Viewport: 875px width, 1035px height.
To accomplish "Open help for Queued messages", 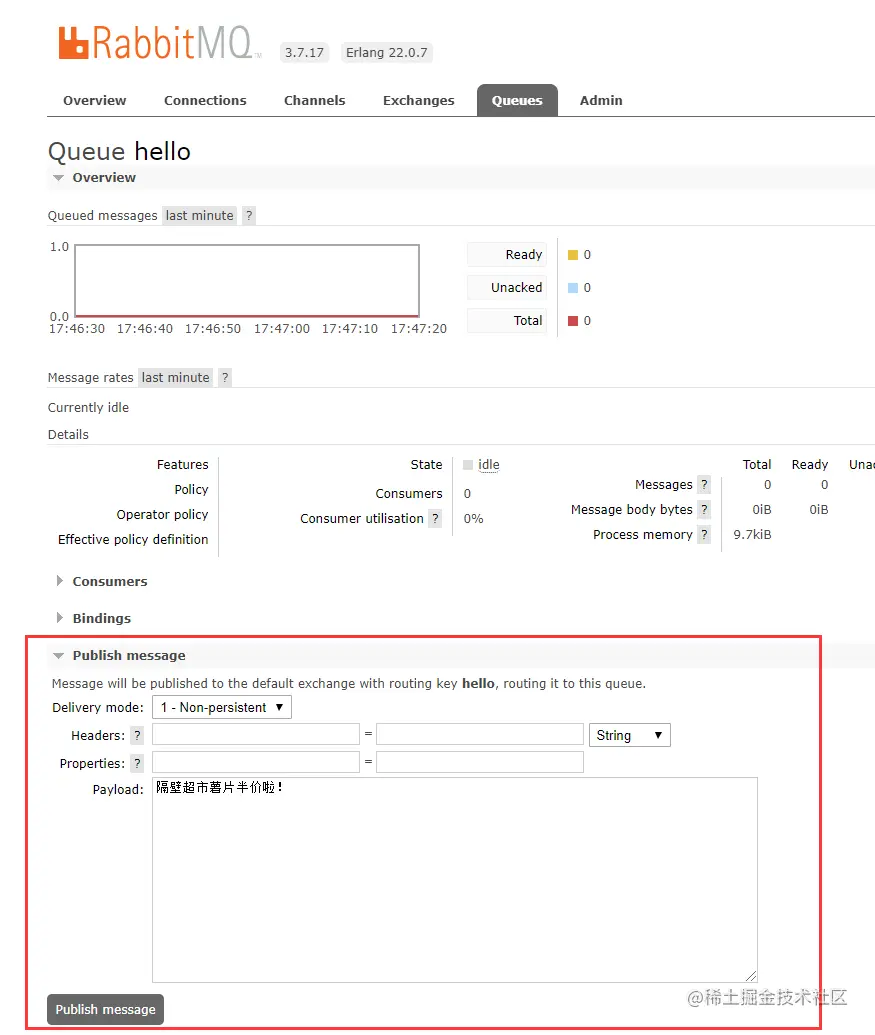I will coord(249,215).
